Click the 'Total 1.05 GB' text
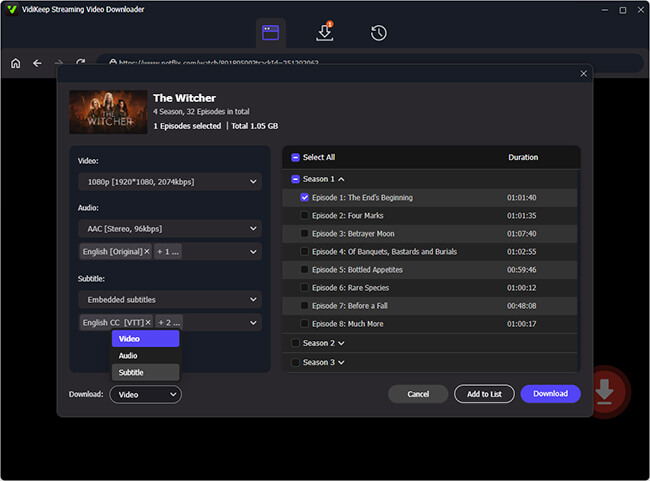This screenshot has width=650, height=481. coord(255,126)
